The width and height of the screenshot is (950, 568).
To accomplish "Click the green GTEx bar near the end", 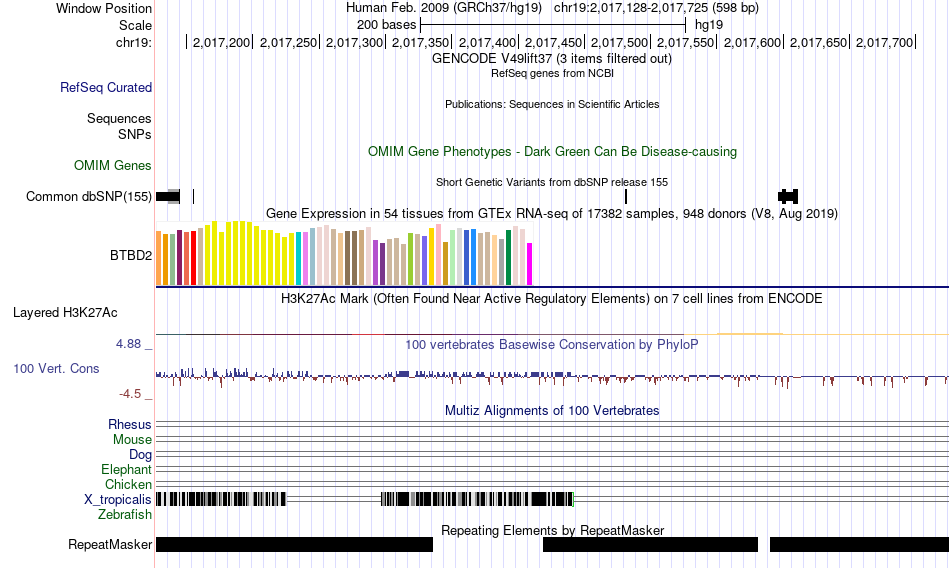I will point(508,258).
